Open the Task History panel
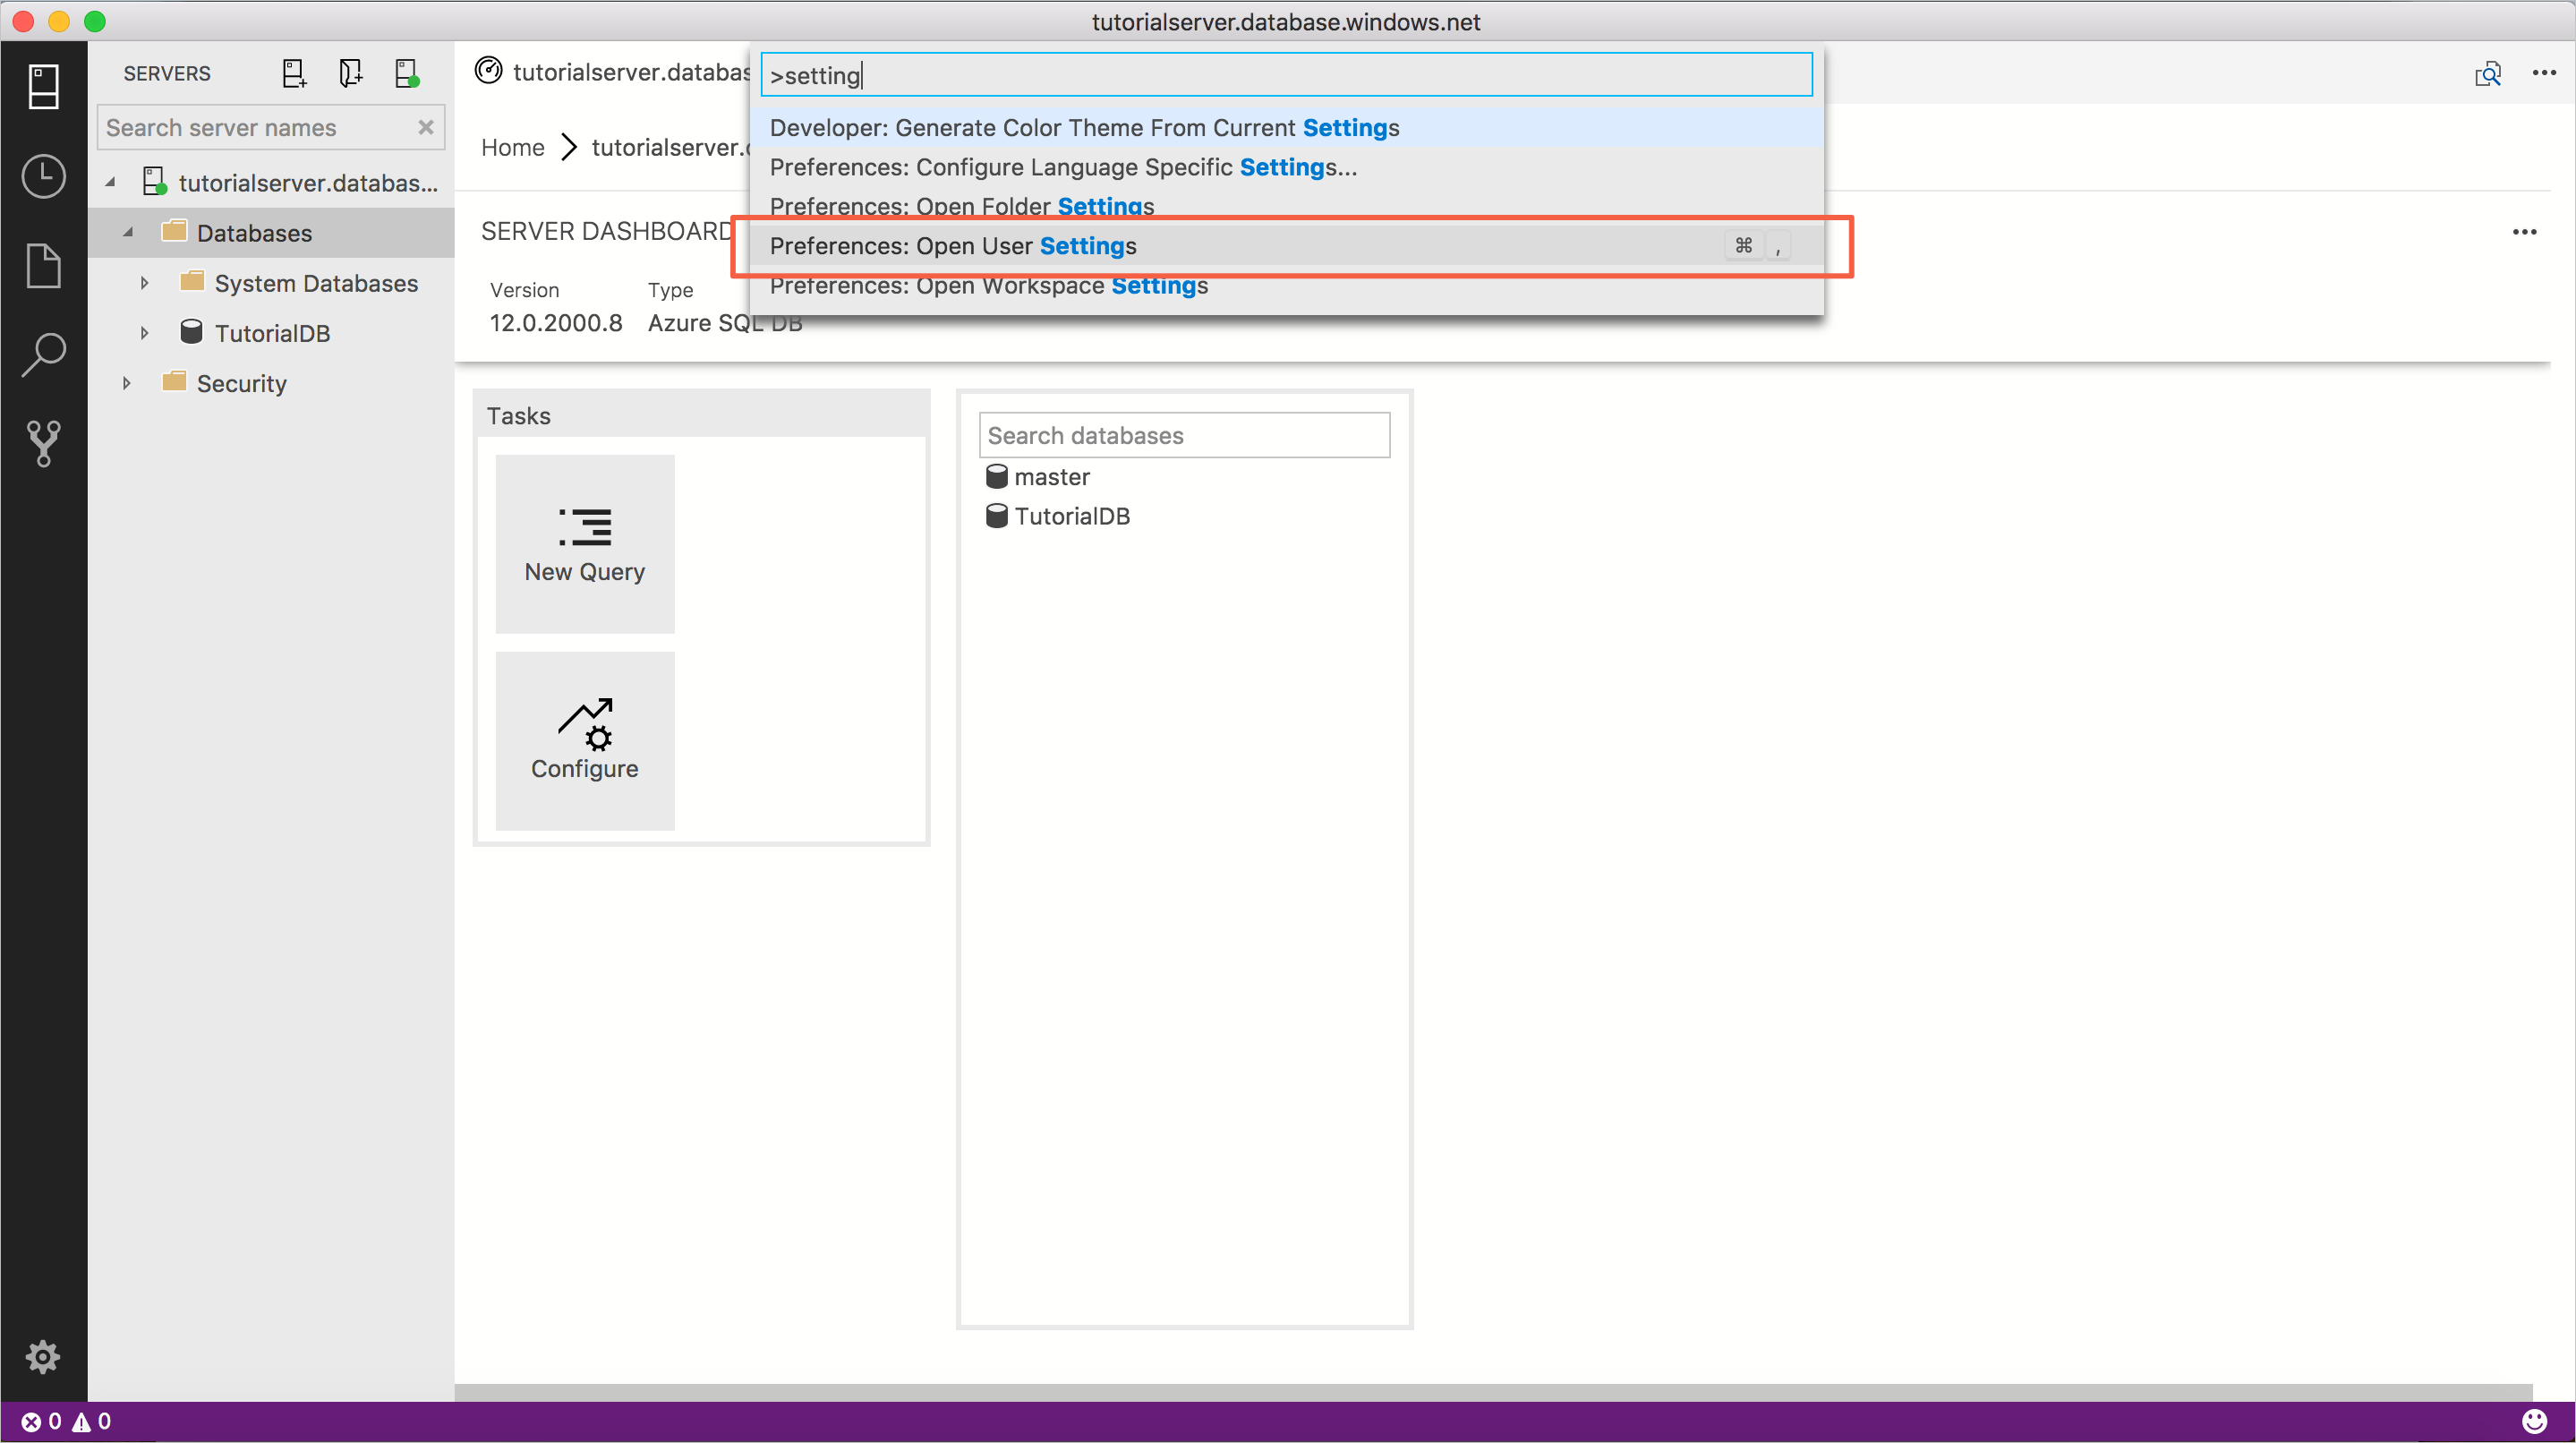The width and height of the screenshot is (2576, 1443). (44, 176)
